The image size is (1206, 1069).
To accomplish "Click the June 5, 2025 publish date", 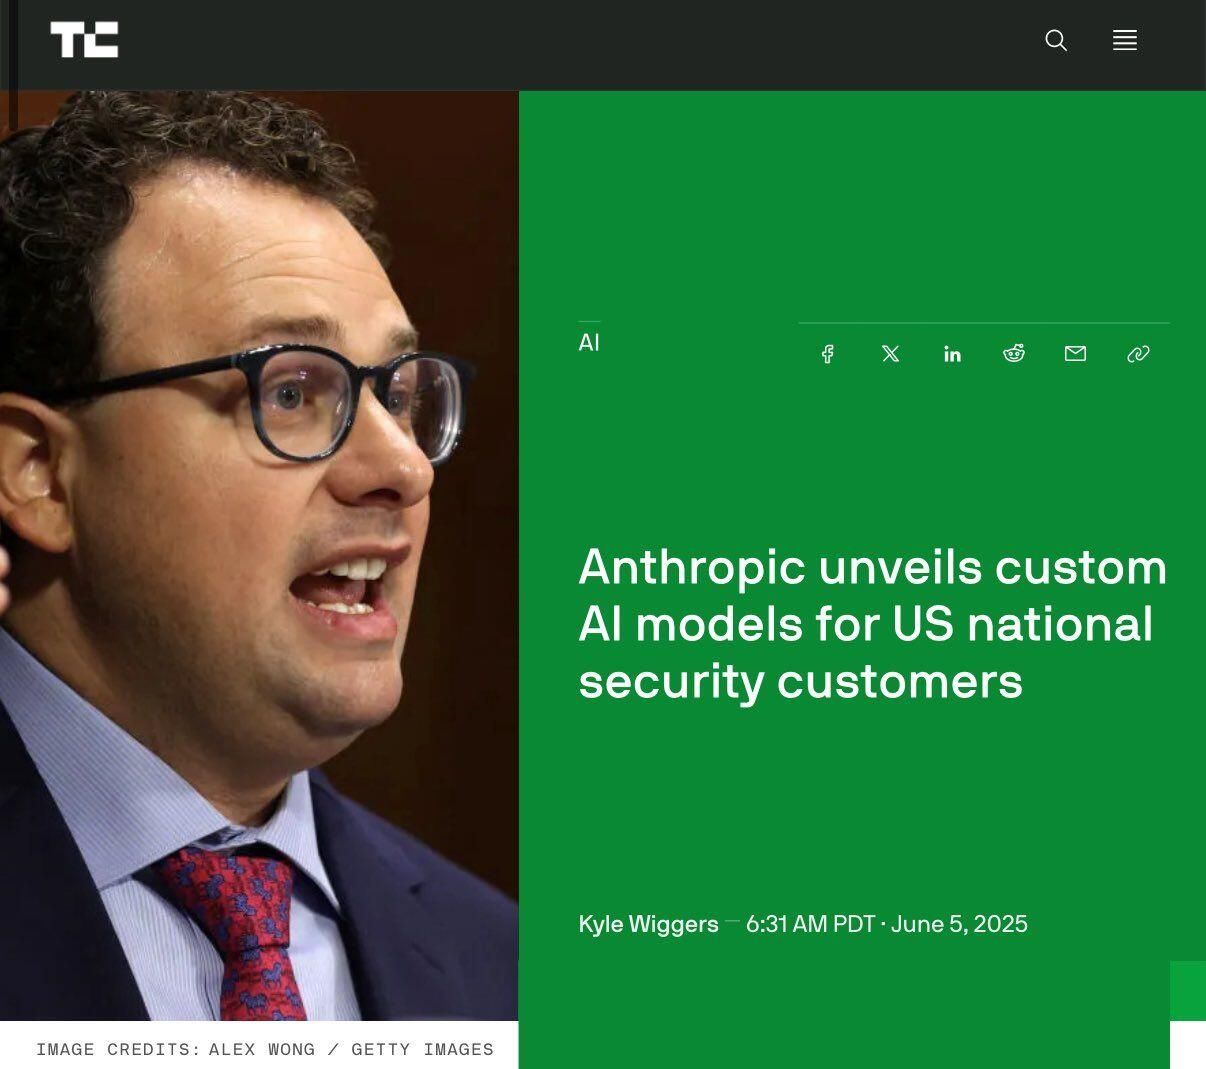I will 959,924.
